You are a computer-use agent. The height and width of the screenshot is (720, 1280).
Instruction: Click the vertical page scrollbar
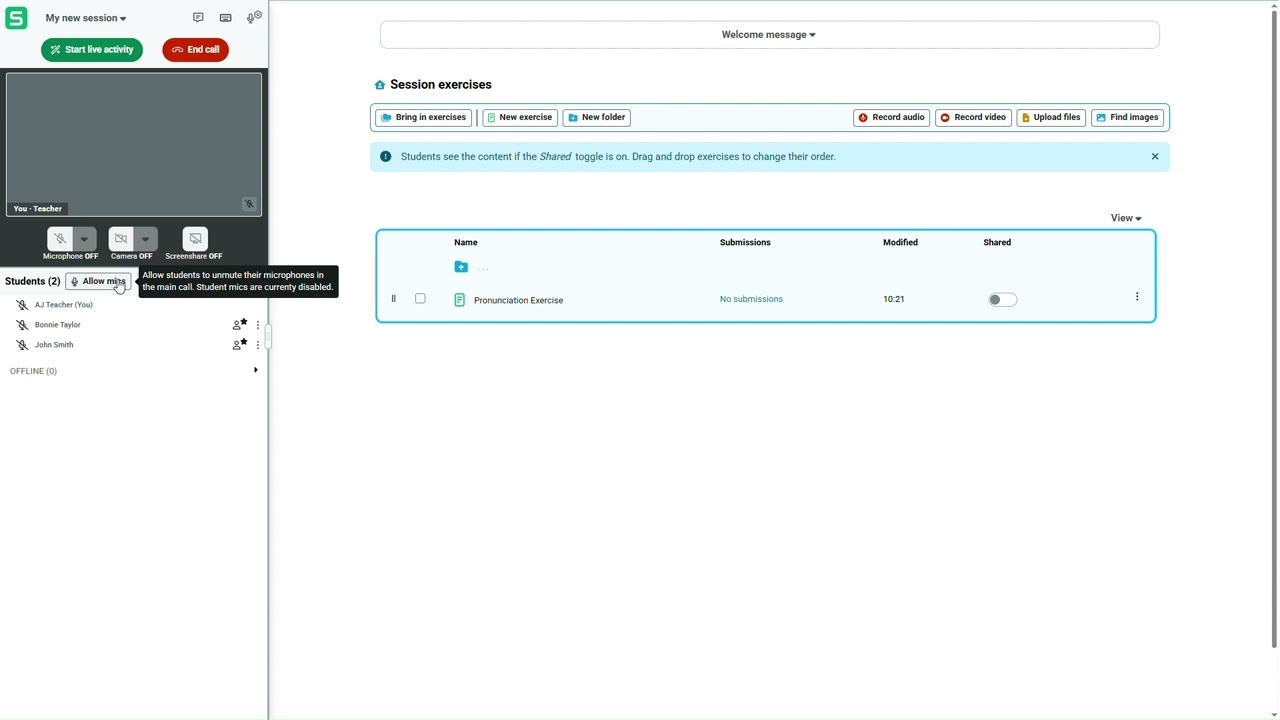click(1274, 330)
